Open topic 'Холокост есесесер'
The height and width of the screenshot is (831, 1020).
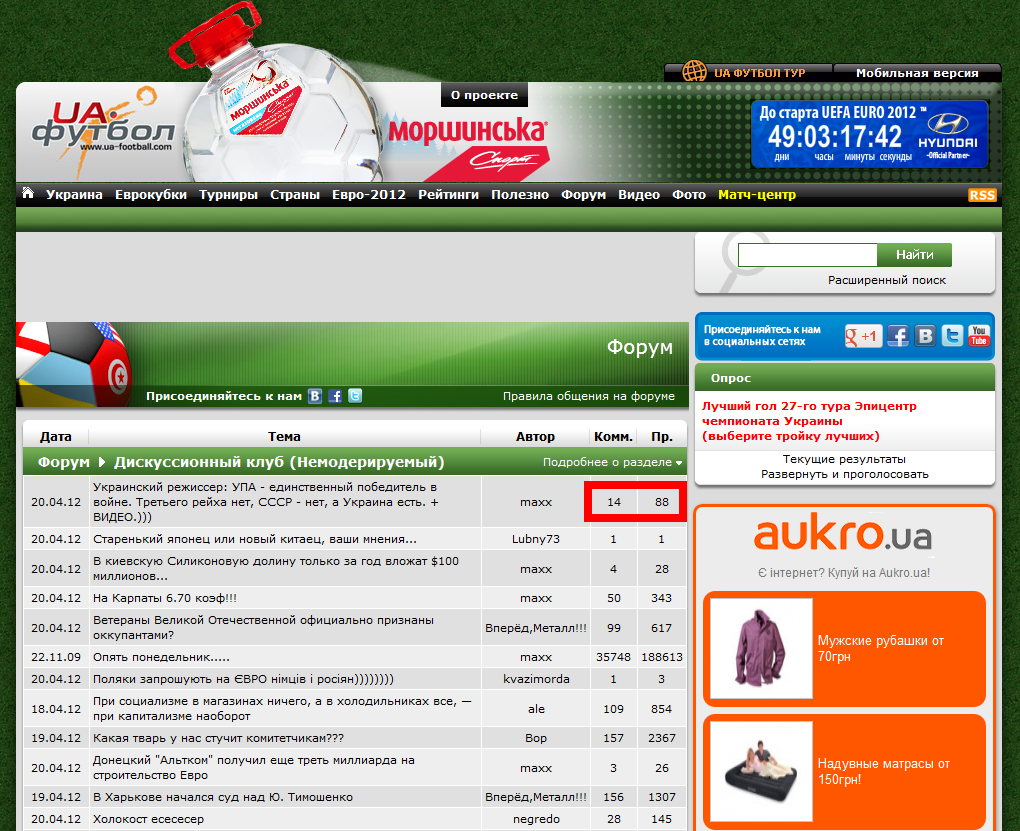coord(148,819)
